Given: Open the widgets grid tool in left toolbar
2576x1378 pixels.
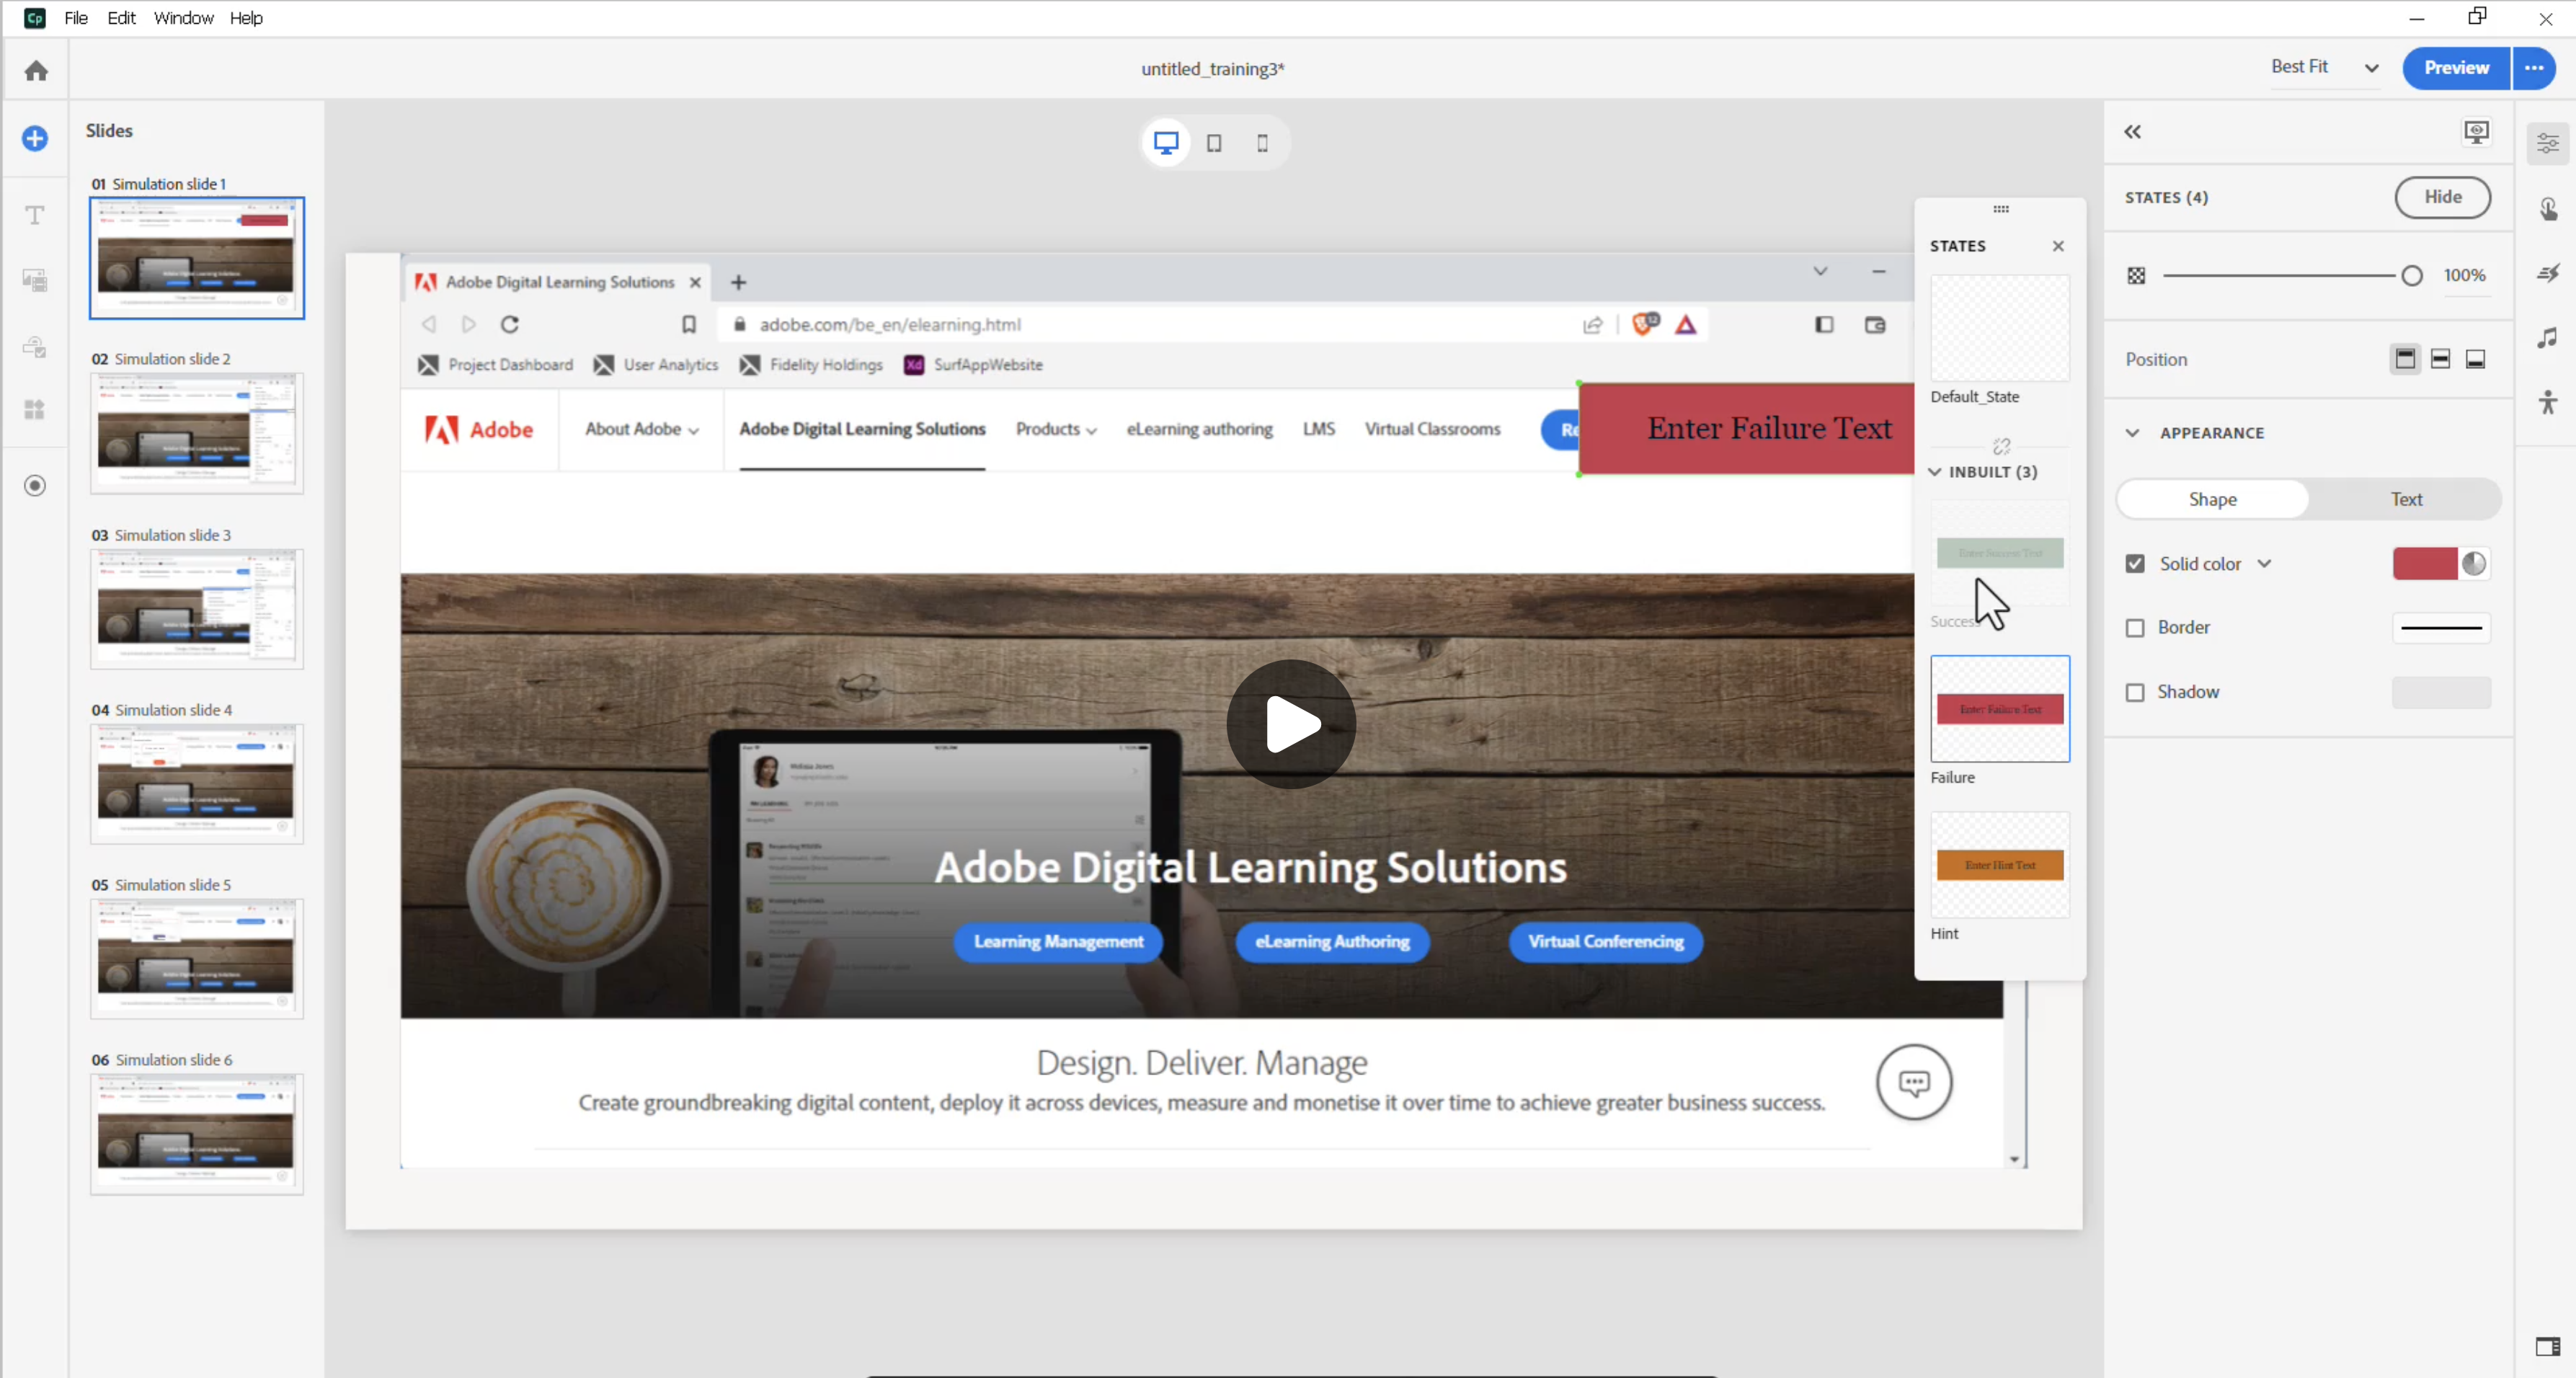Looking at the screenshot, I should (35, 410).
